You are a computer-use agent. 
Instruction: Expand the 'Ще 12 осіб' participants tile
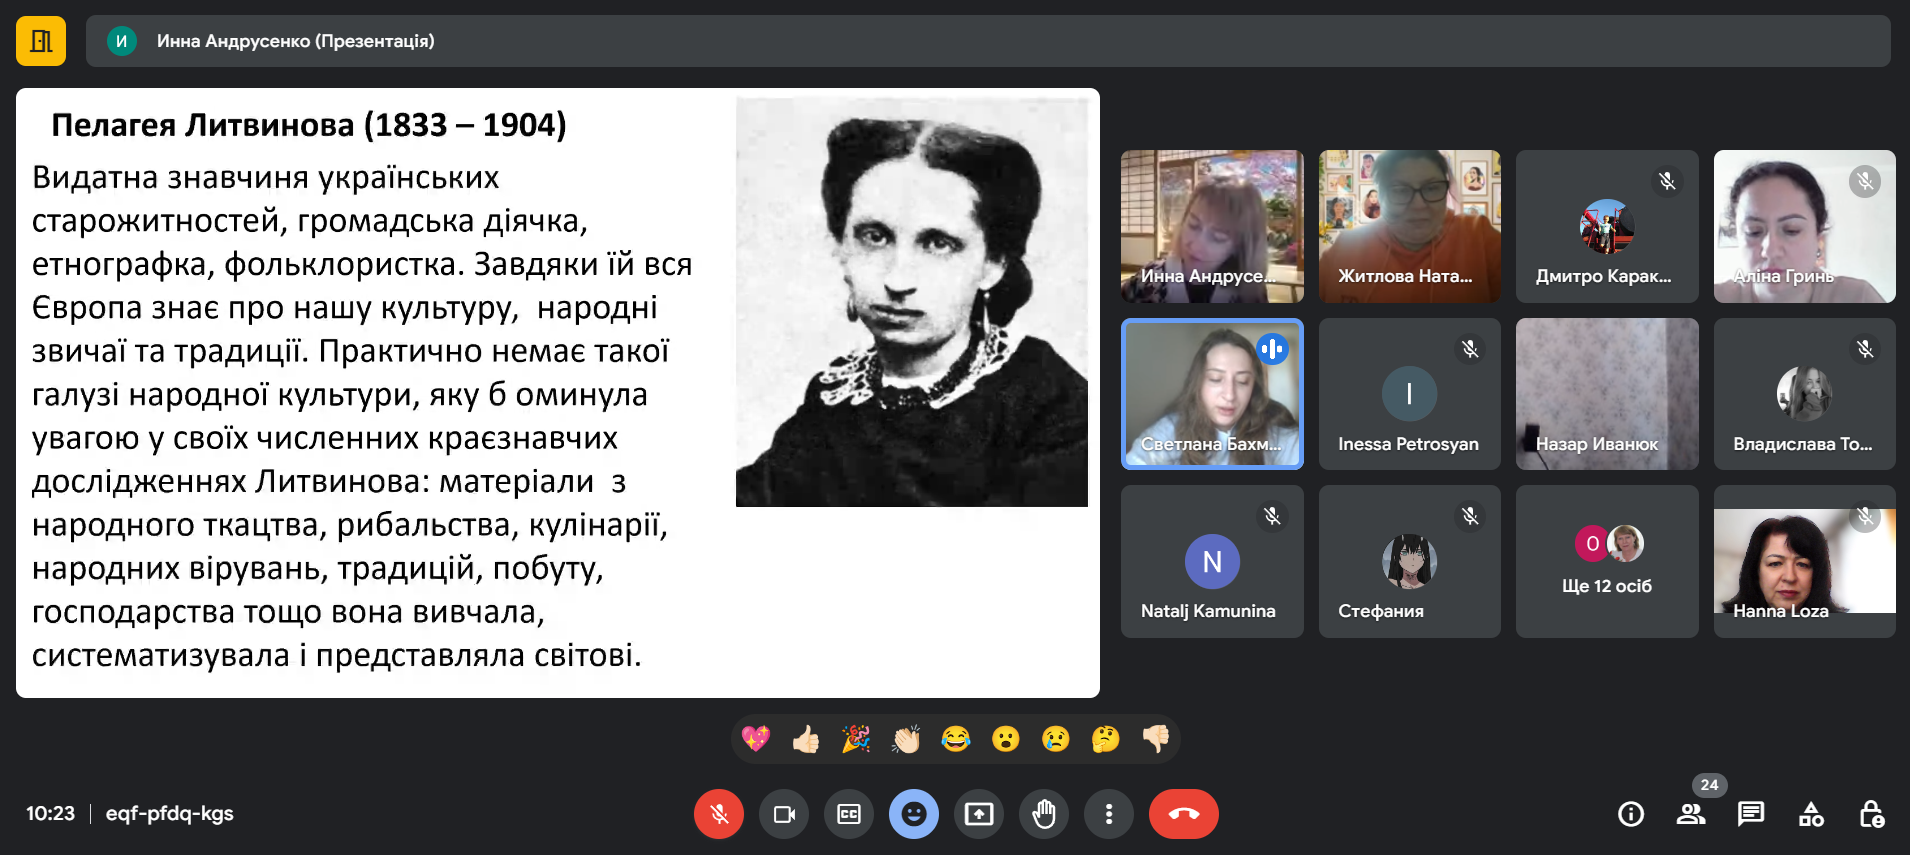tap(1607, 562)
